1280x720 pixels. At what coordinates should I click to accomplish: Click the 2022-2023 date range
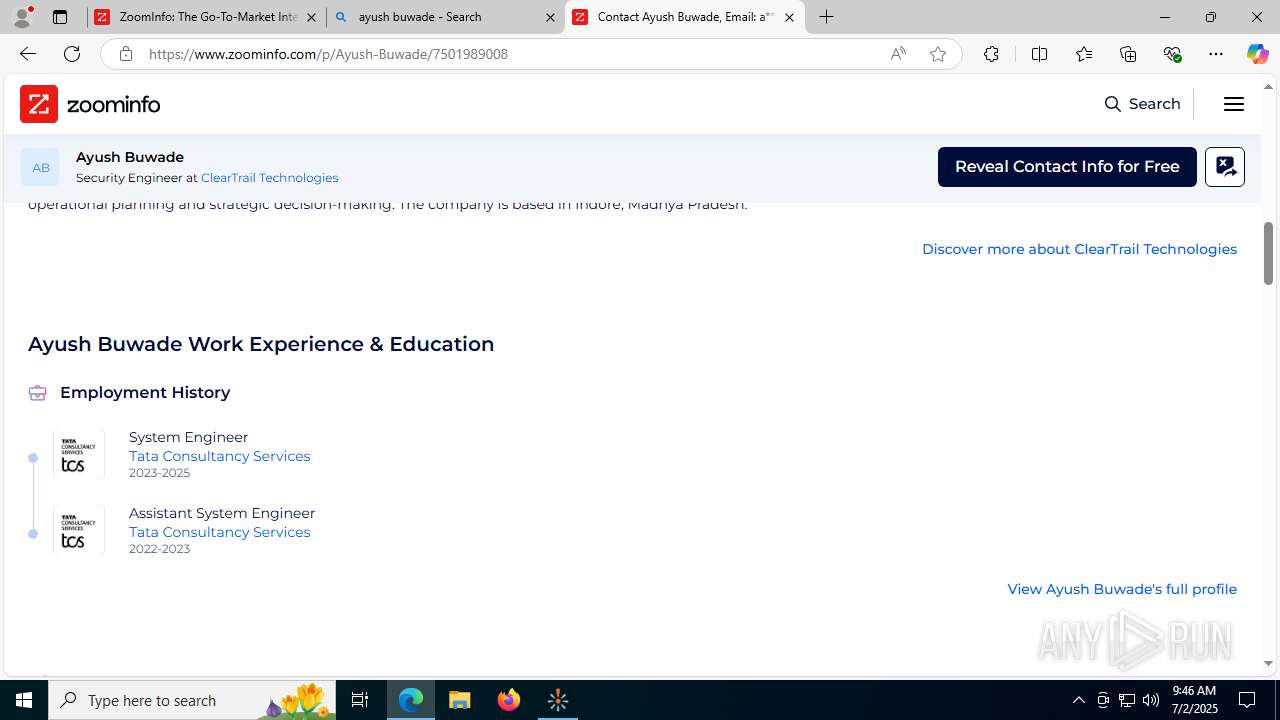pos(159,549)
